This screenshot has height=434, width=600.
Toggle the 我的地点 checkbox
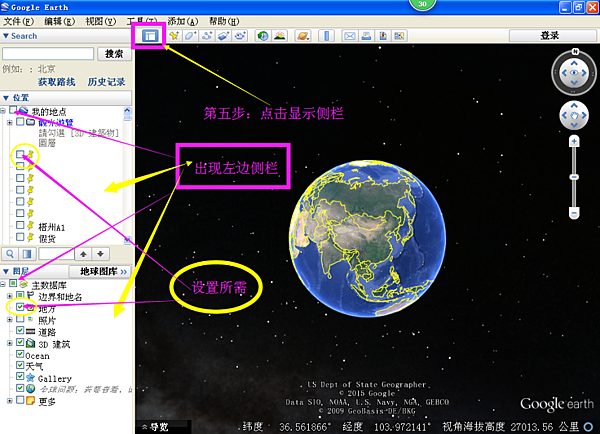[x=13, y=110]
